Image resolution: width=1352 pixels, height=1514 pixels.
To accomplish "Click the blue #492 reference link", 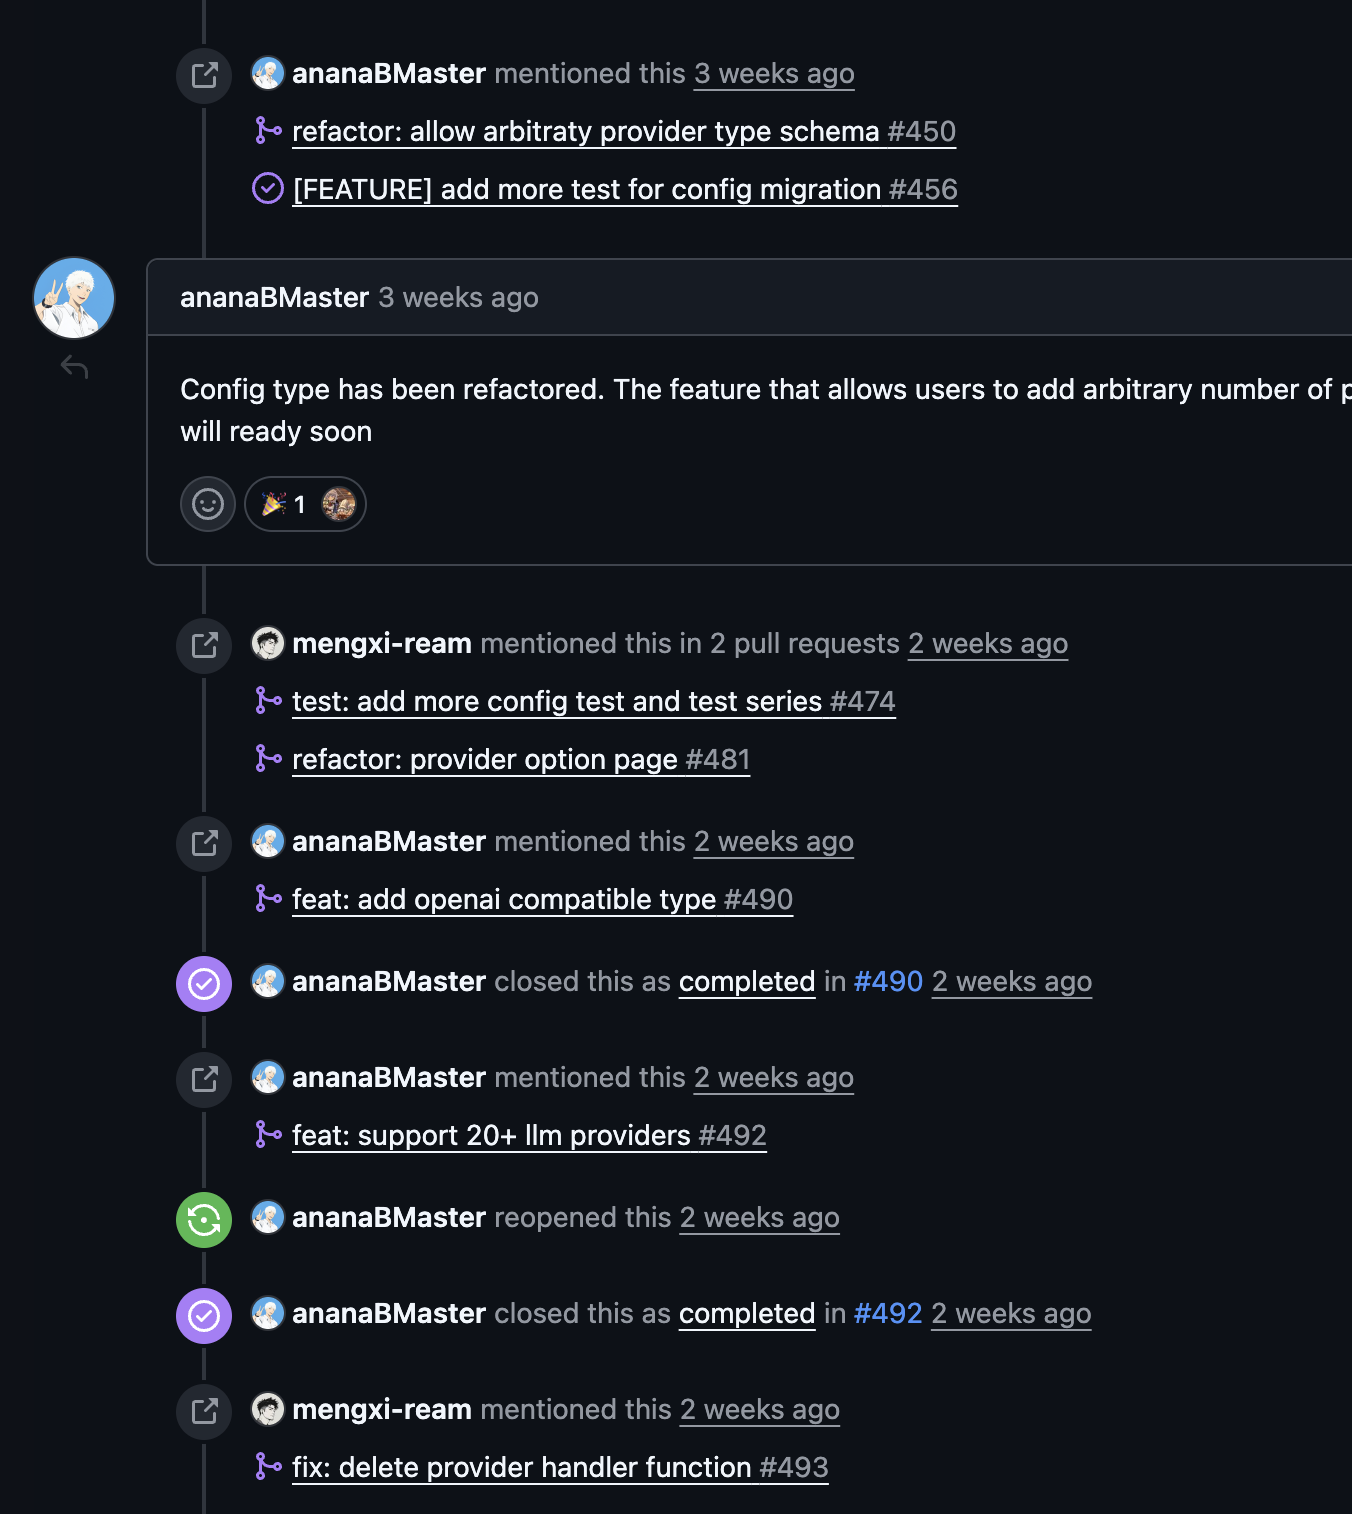I will [x=888, y=1314].
